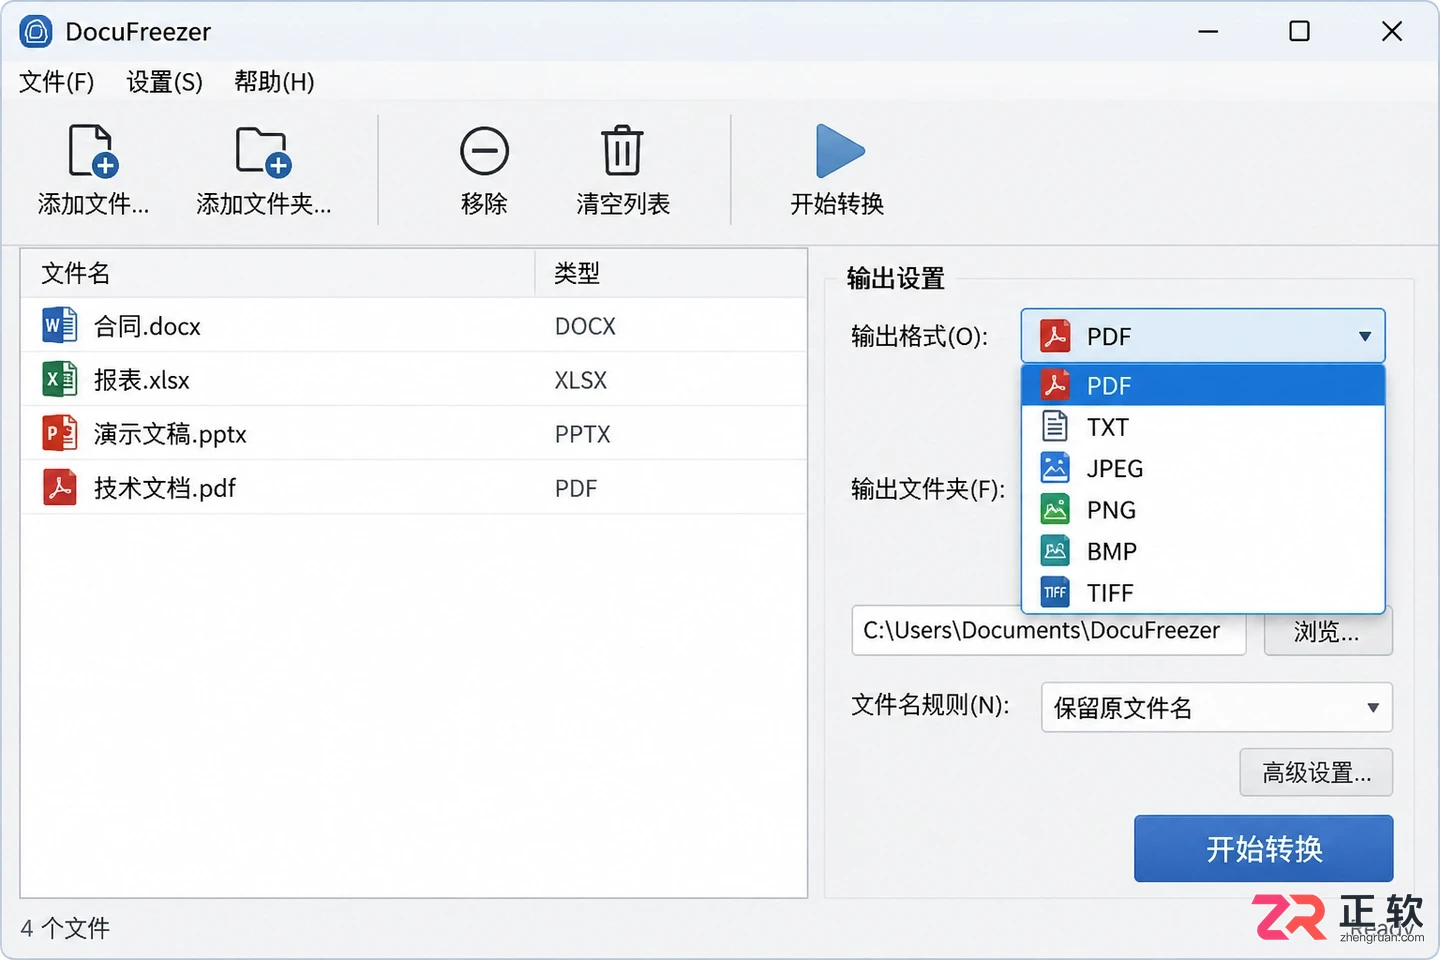Open 高级设置... advanced settings

[x=1316, y=772]
